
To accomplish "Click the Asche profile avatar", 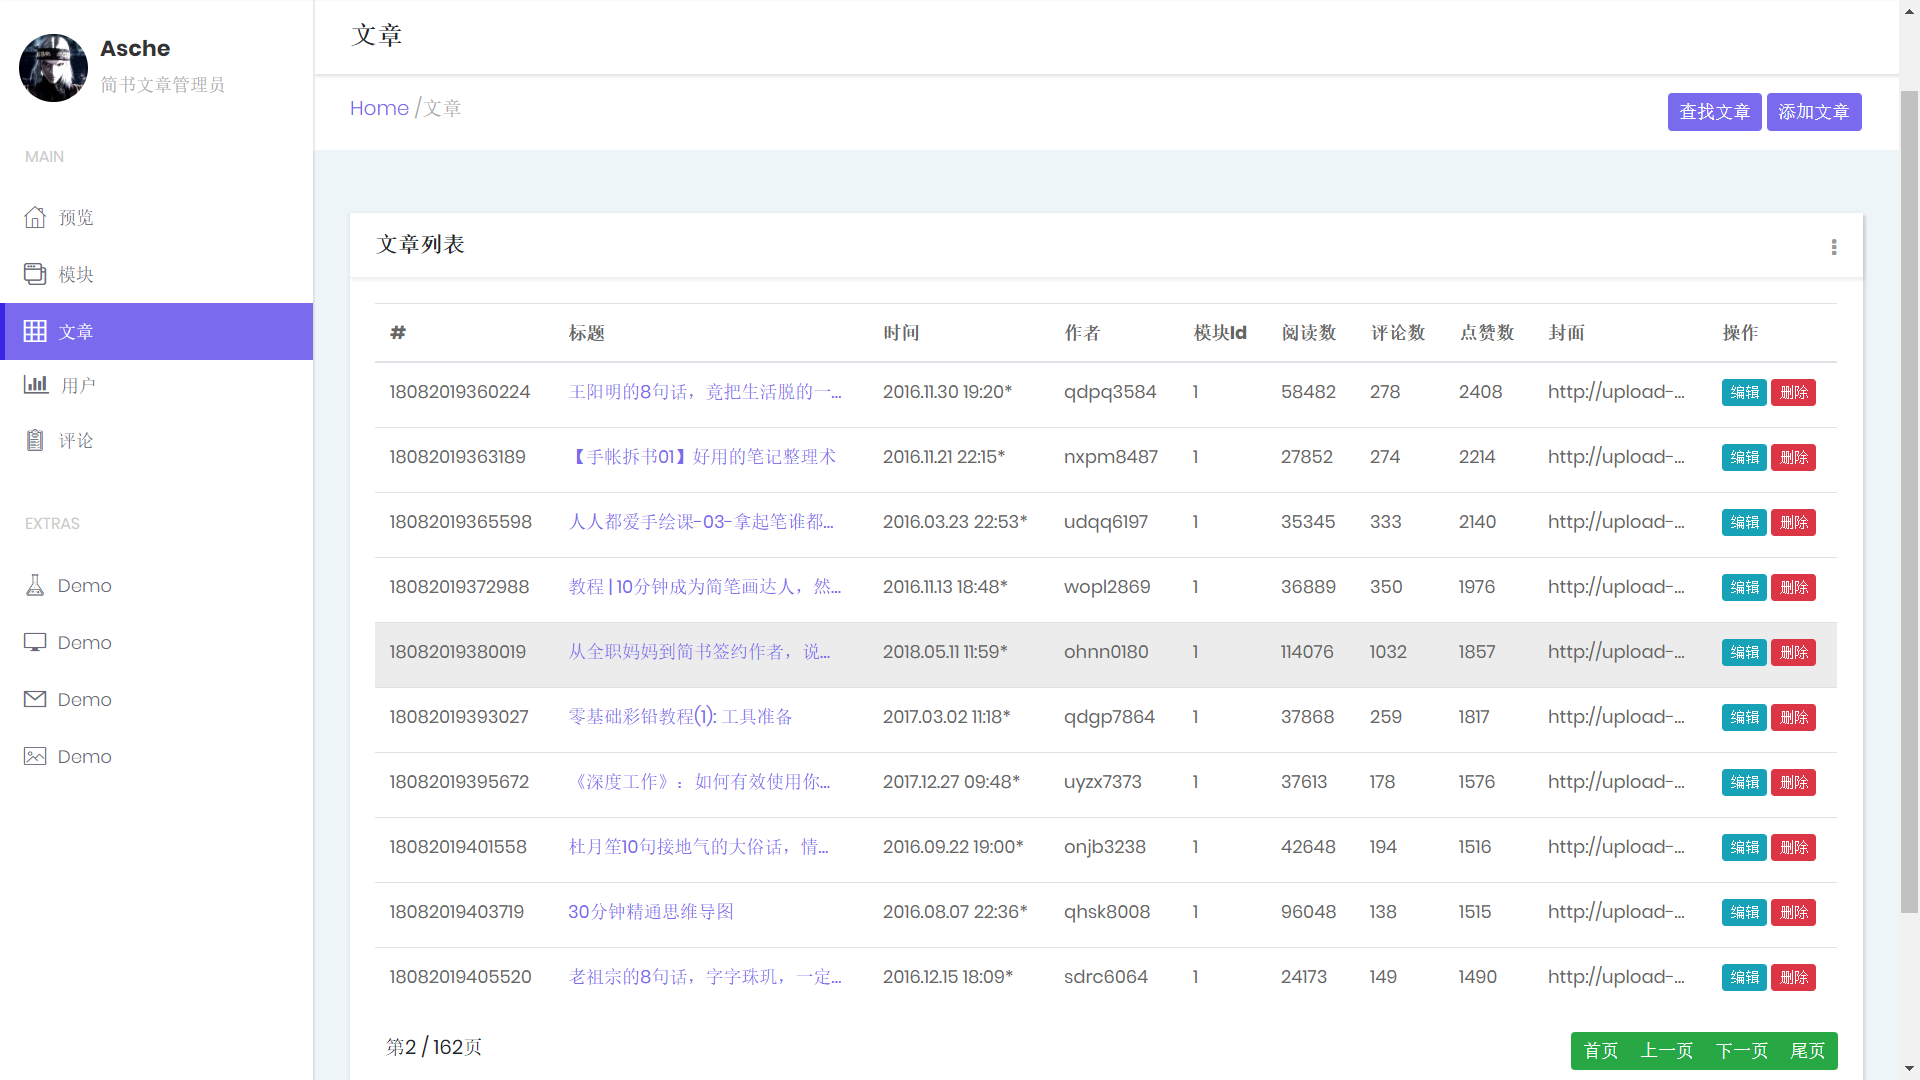I will pos(53,67).
